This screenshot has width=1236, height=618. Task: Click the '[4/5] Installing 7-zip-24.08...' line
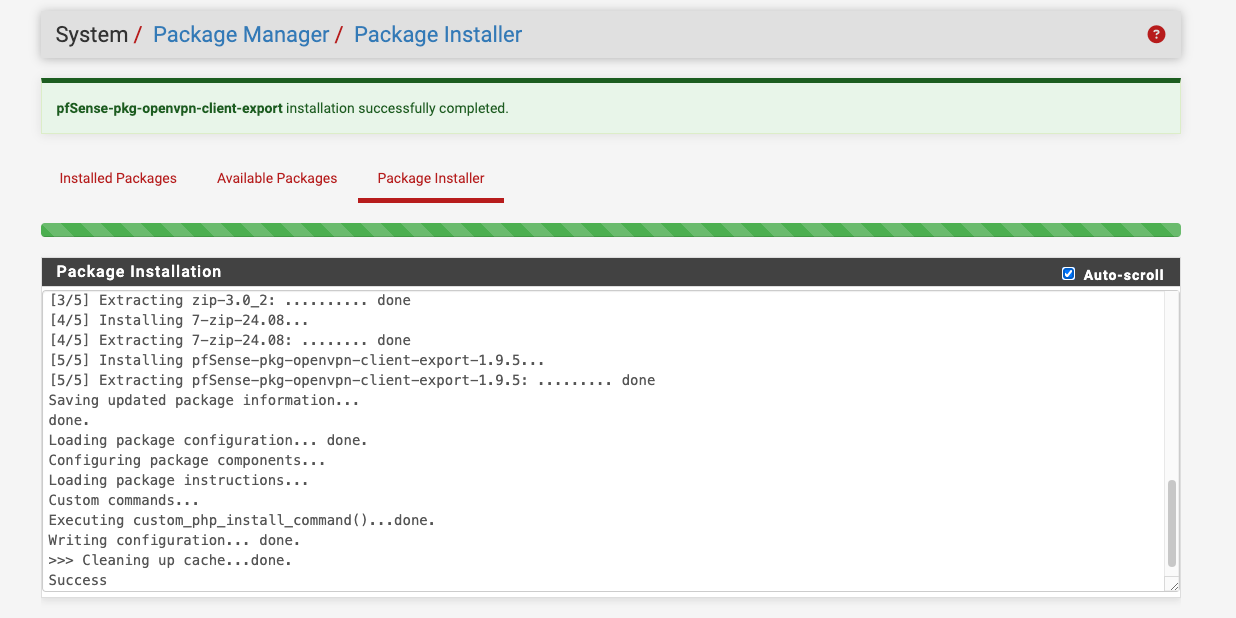coord(179,320)
